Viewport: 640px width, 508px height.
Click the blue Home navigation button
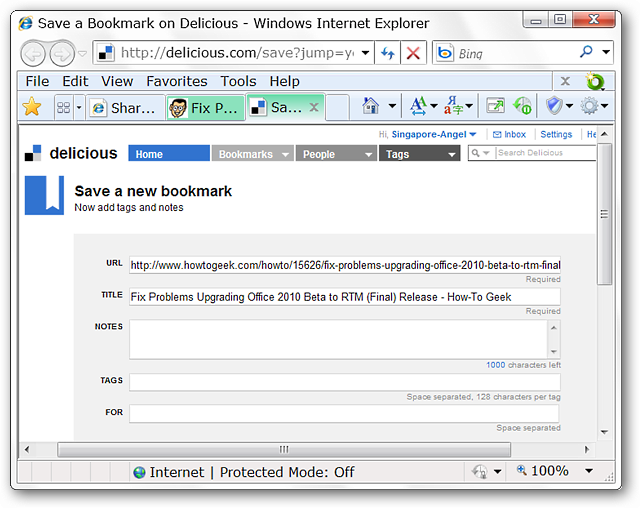(169, 153)
